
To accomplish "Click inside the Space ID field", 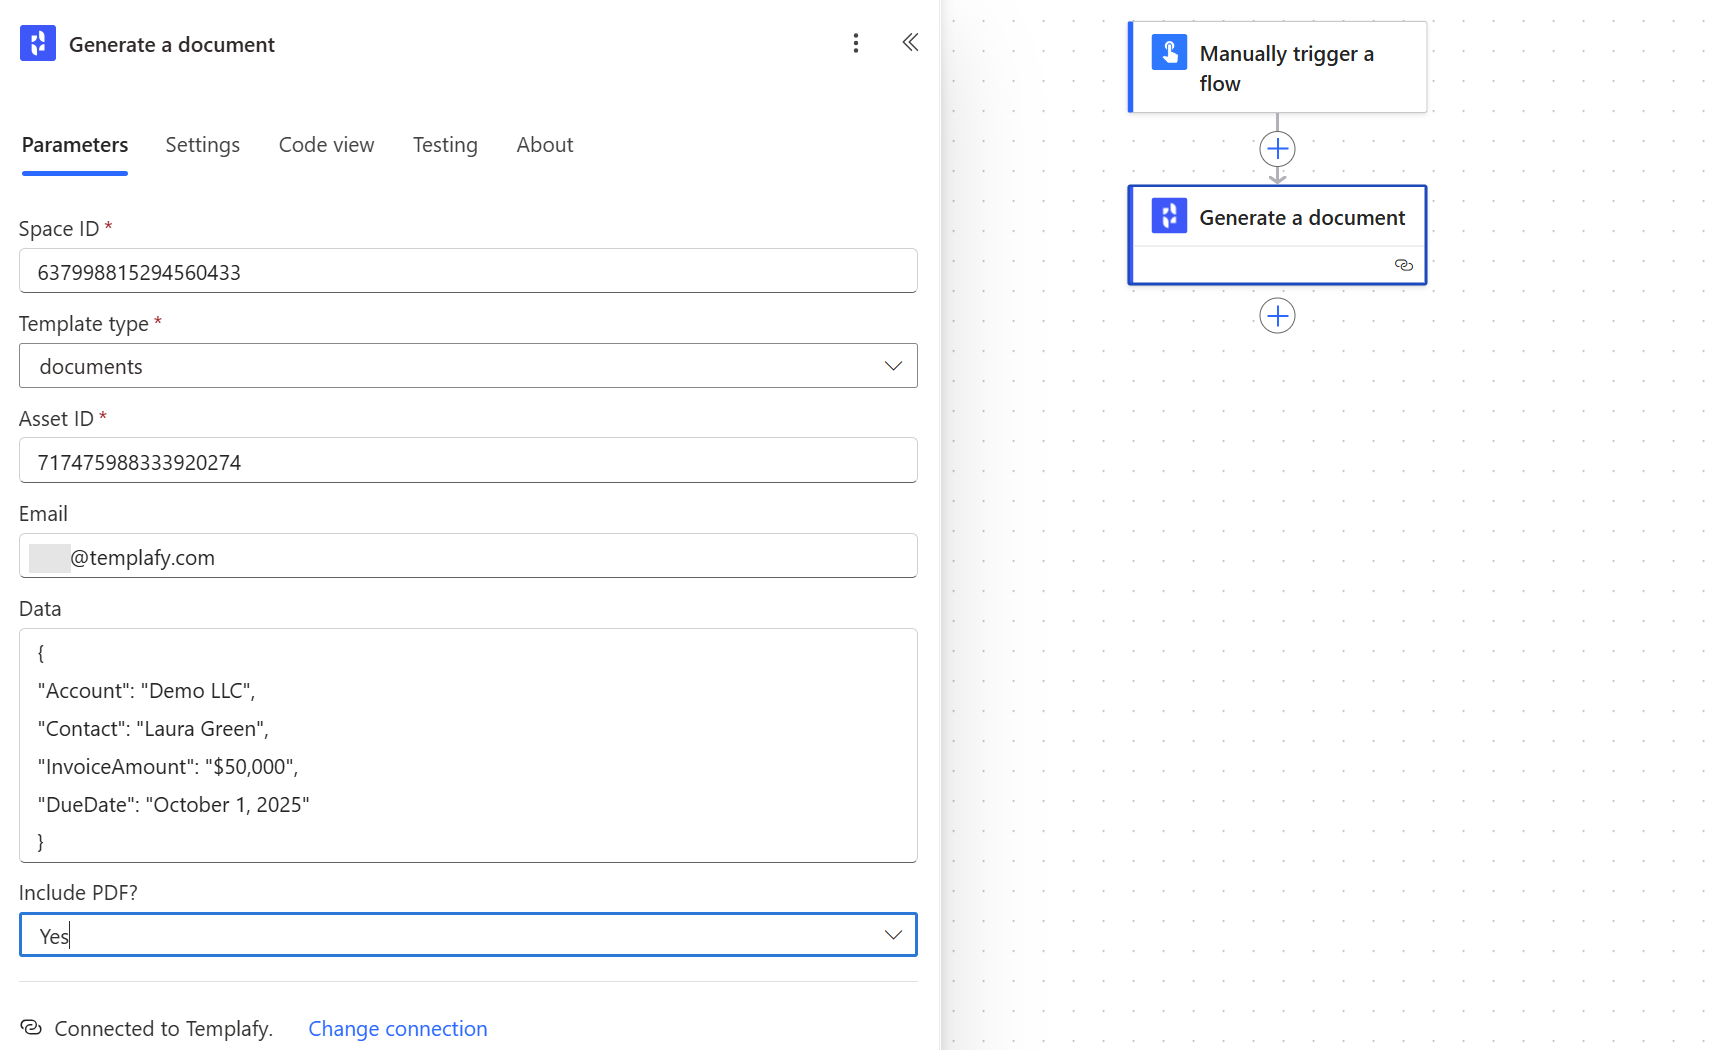I will point(468,271).
